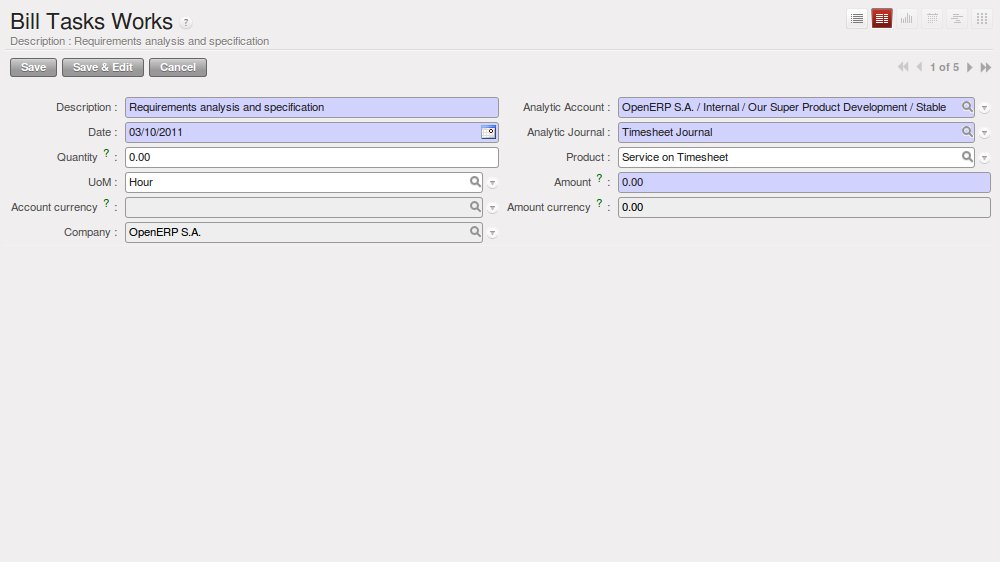Click the help icon beside the title
Viewport: 1000px width, 562px height.
pos(187,23)
